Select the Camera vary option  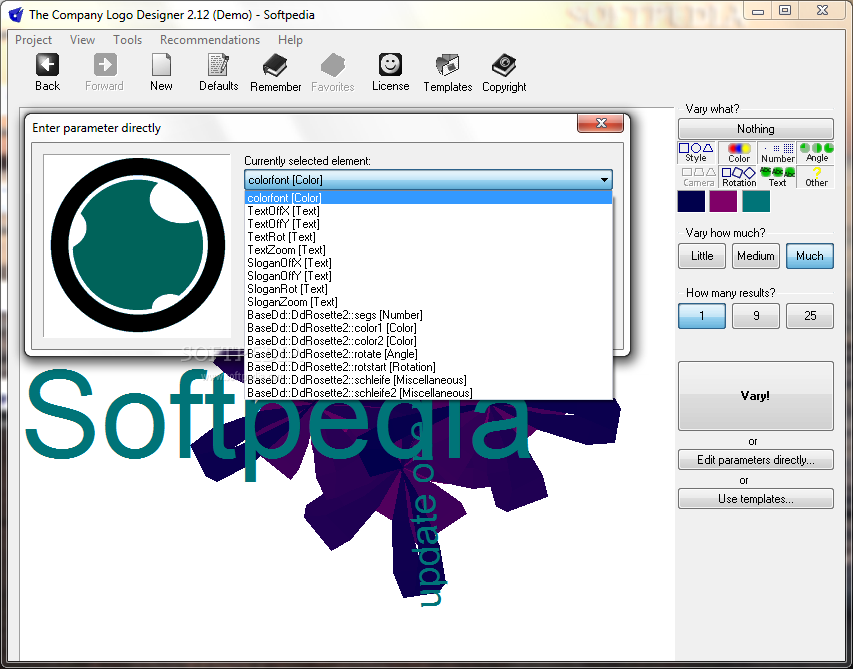[698, 177]
